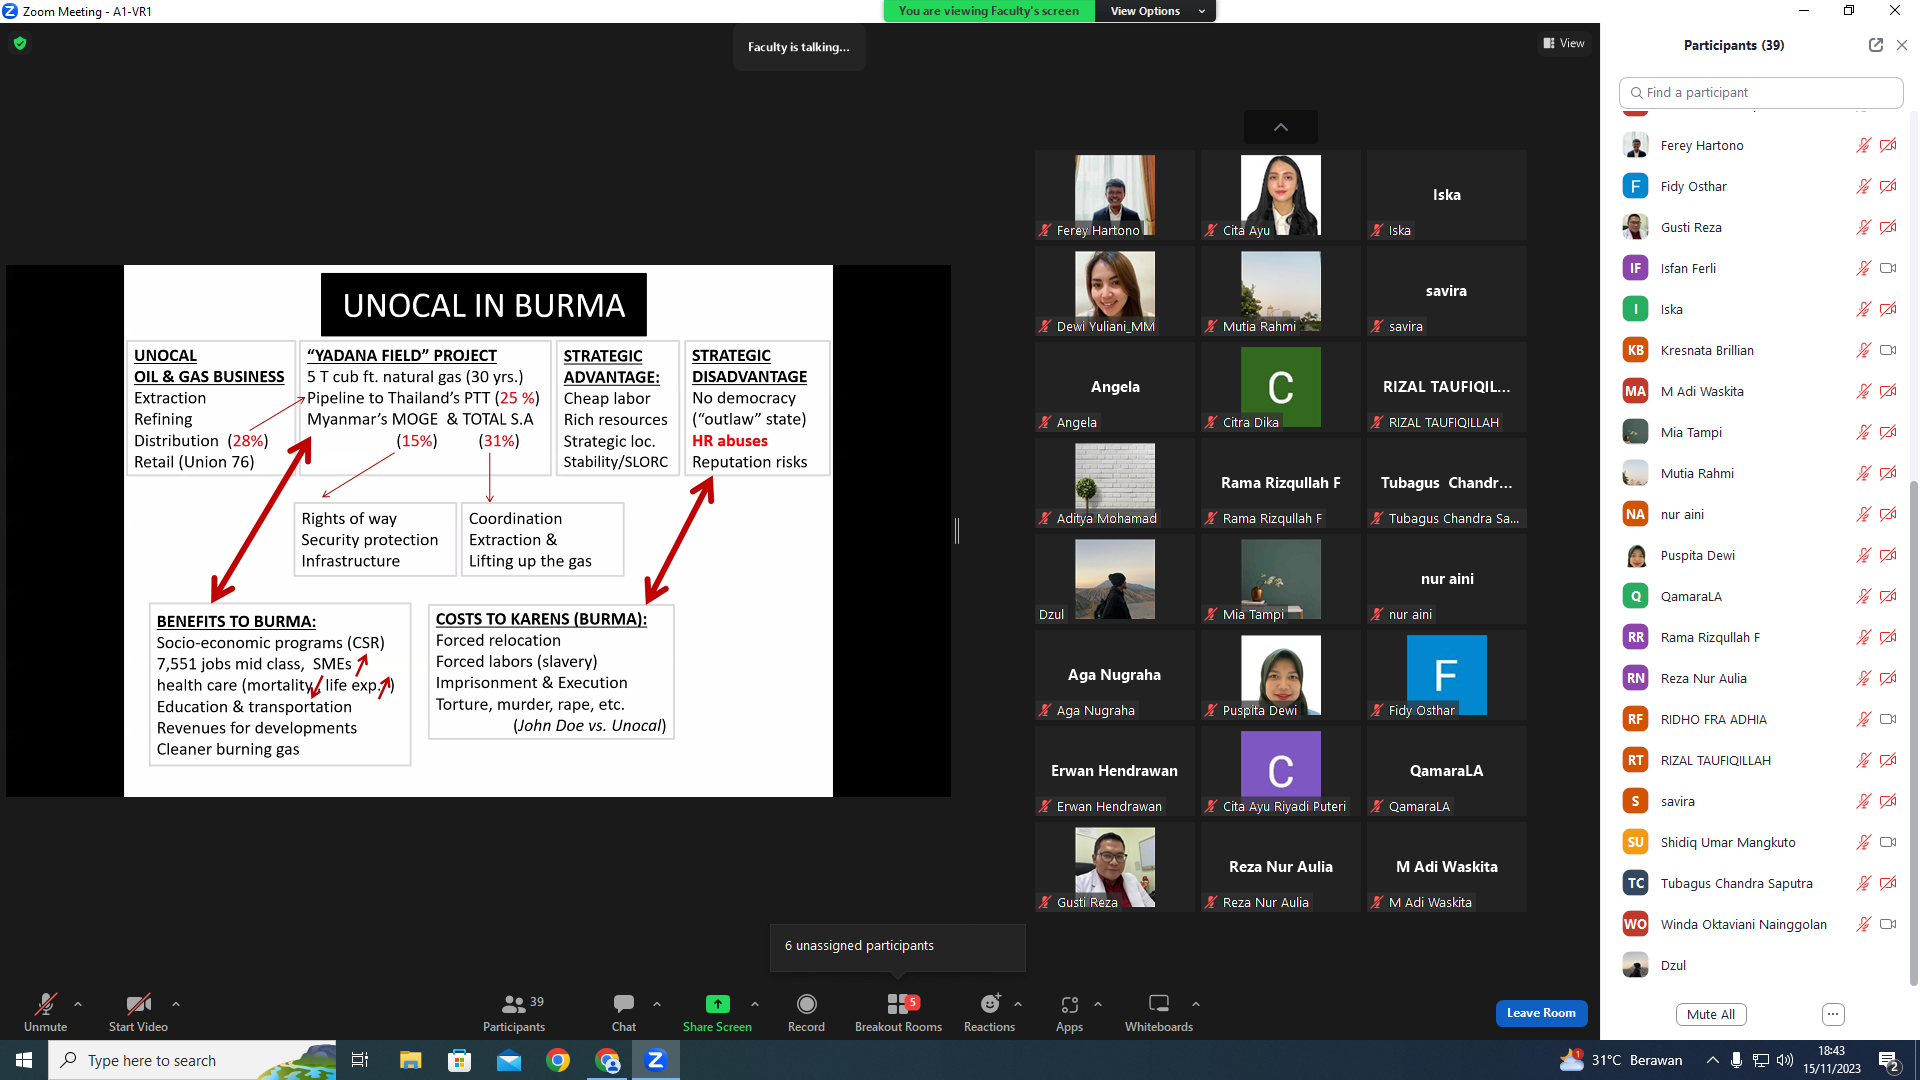The height and width of the screenshot is (1080, 1920).
Task: Select Tubagus Chandra Saputra in the participants list
Action: (x=1760, y=883)
